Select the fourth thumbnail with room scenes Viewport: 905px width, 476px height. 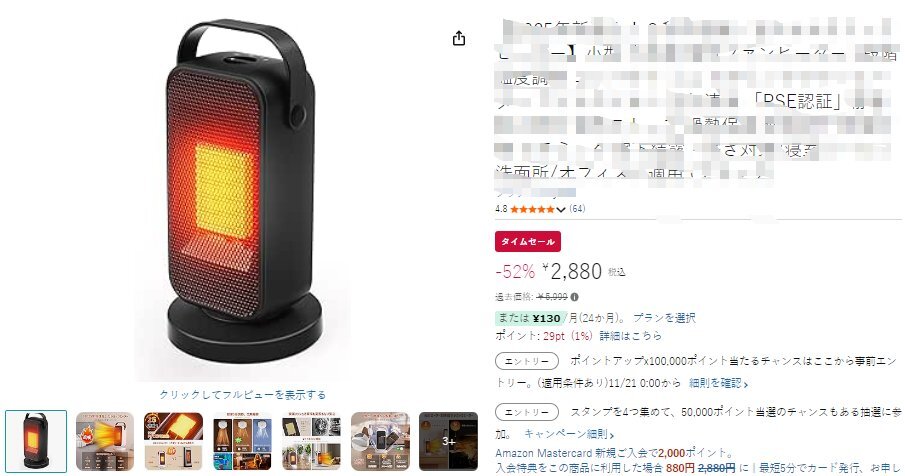pos(242,441)
